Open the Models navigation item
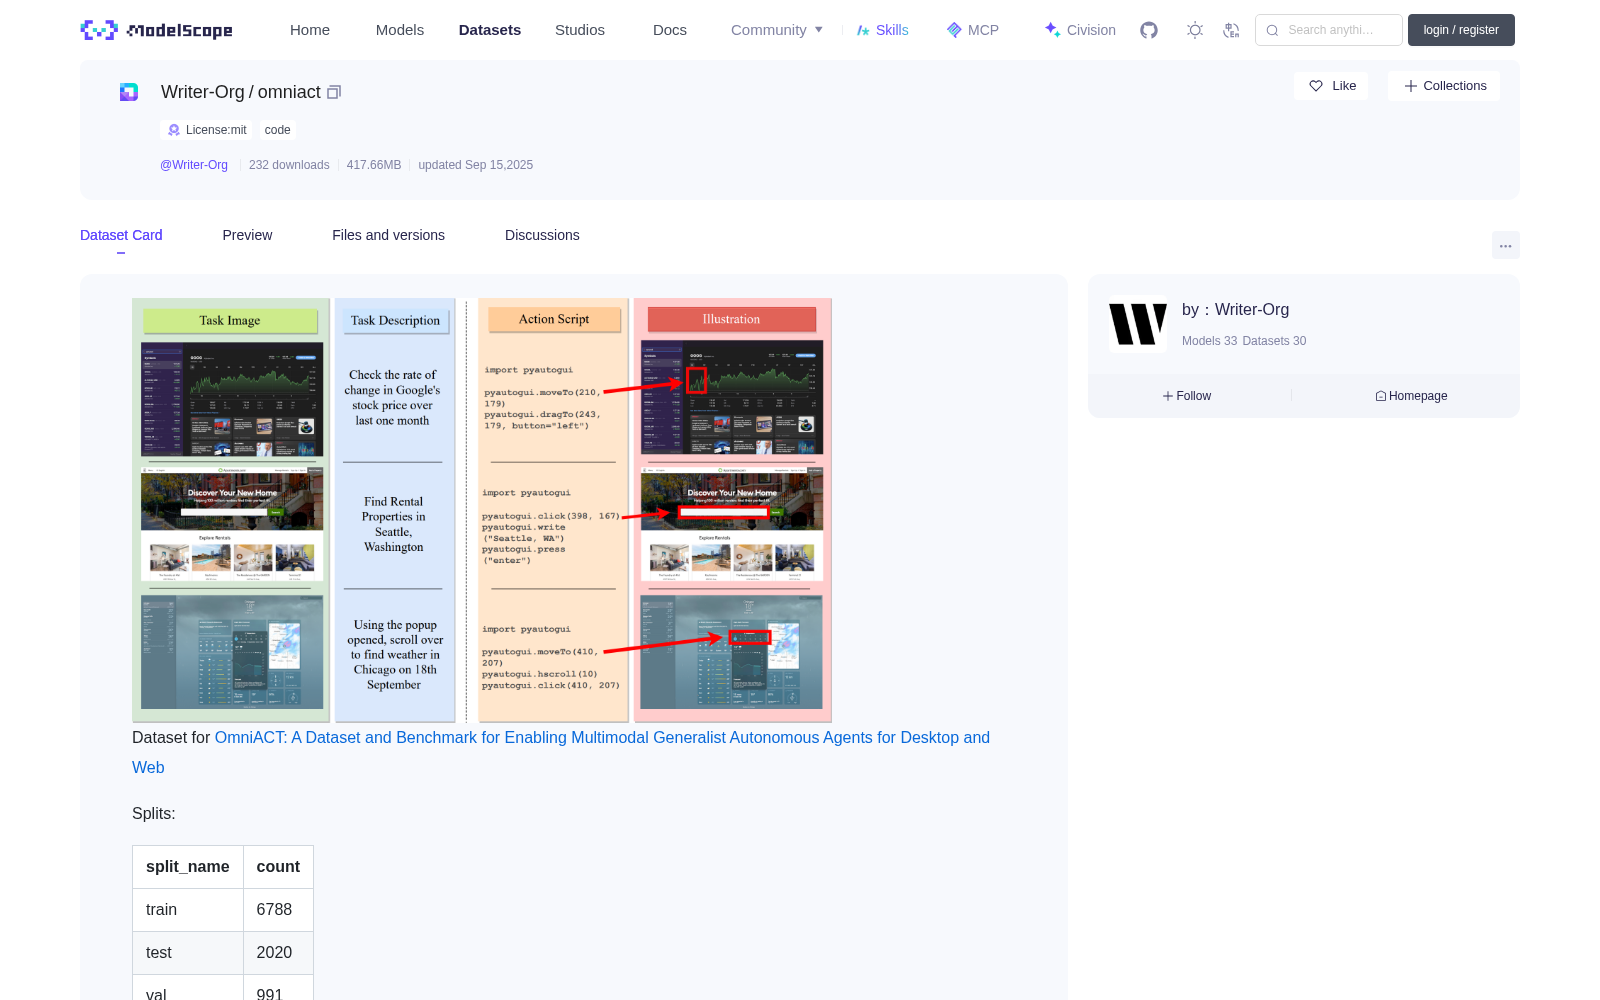The image size is (1600, 1000). (400, 30)
